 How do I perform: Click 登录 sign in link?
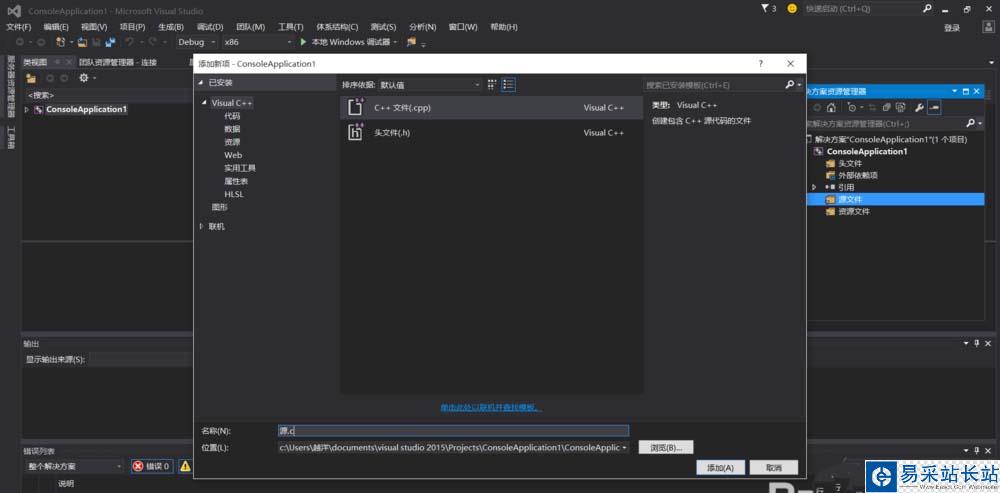pyautogui.click(x=952, y=28)
